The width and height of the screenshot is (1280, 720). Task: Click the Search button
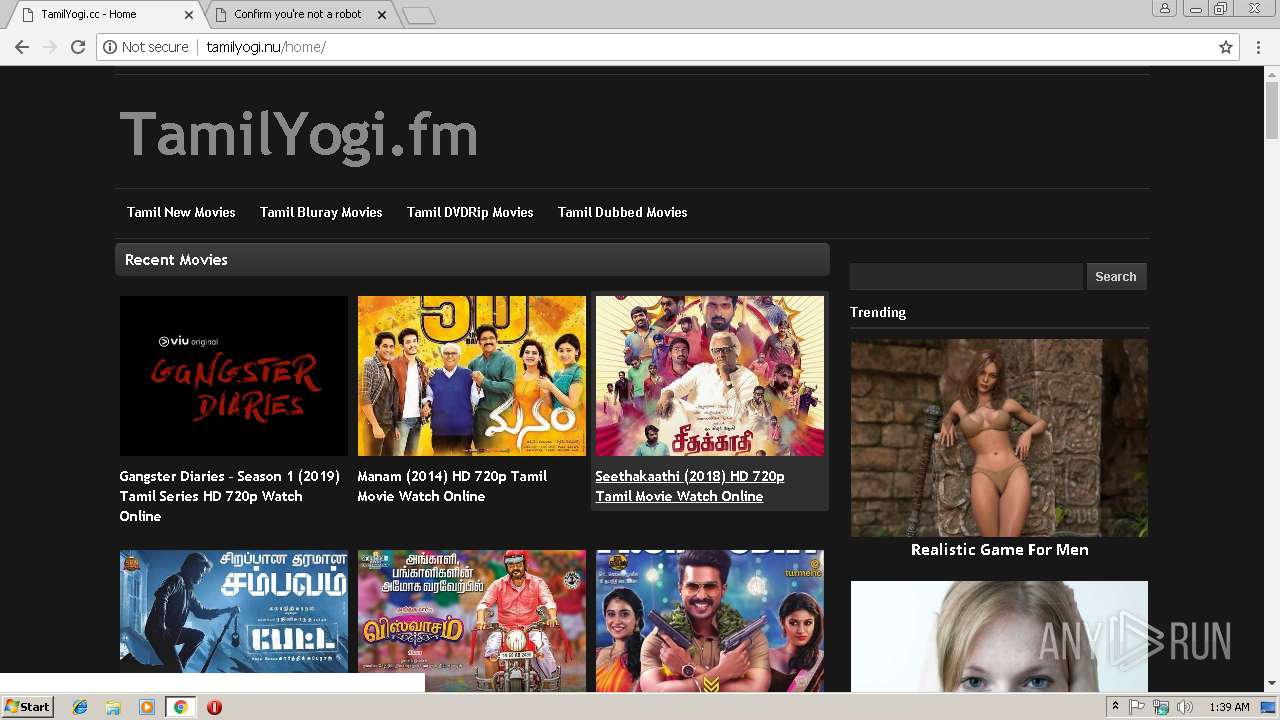[1116, 277]
